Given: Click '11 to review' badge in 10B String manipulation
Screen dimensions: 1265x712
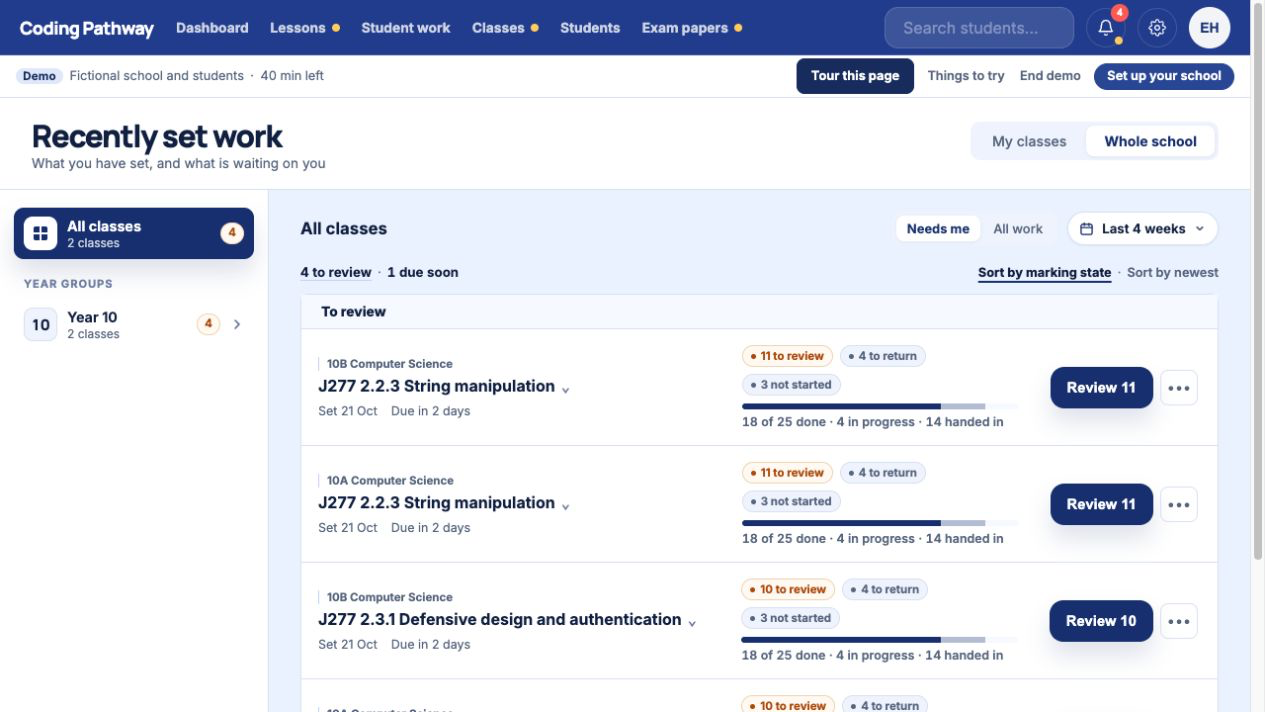Looking at the screenshot, I should tap(787, 356).
